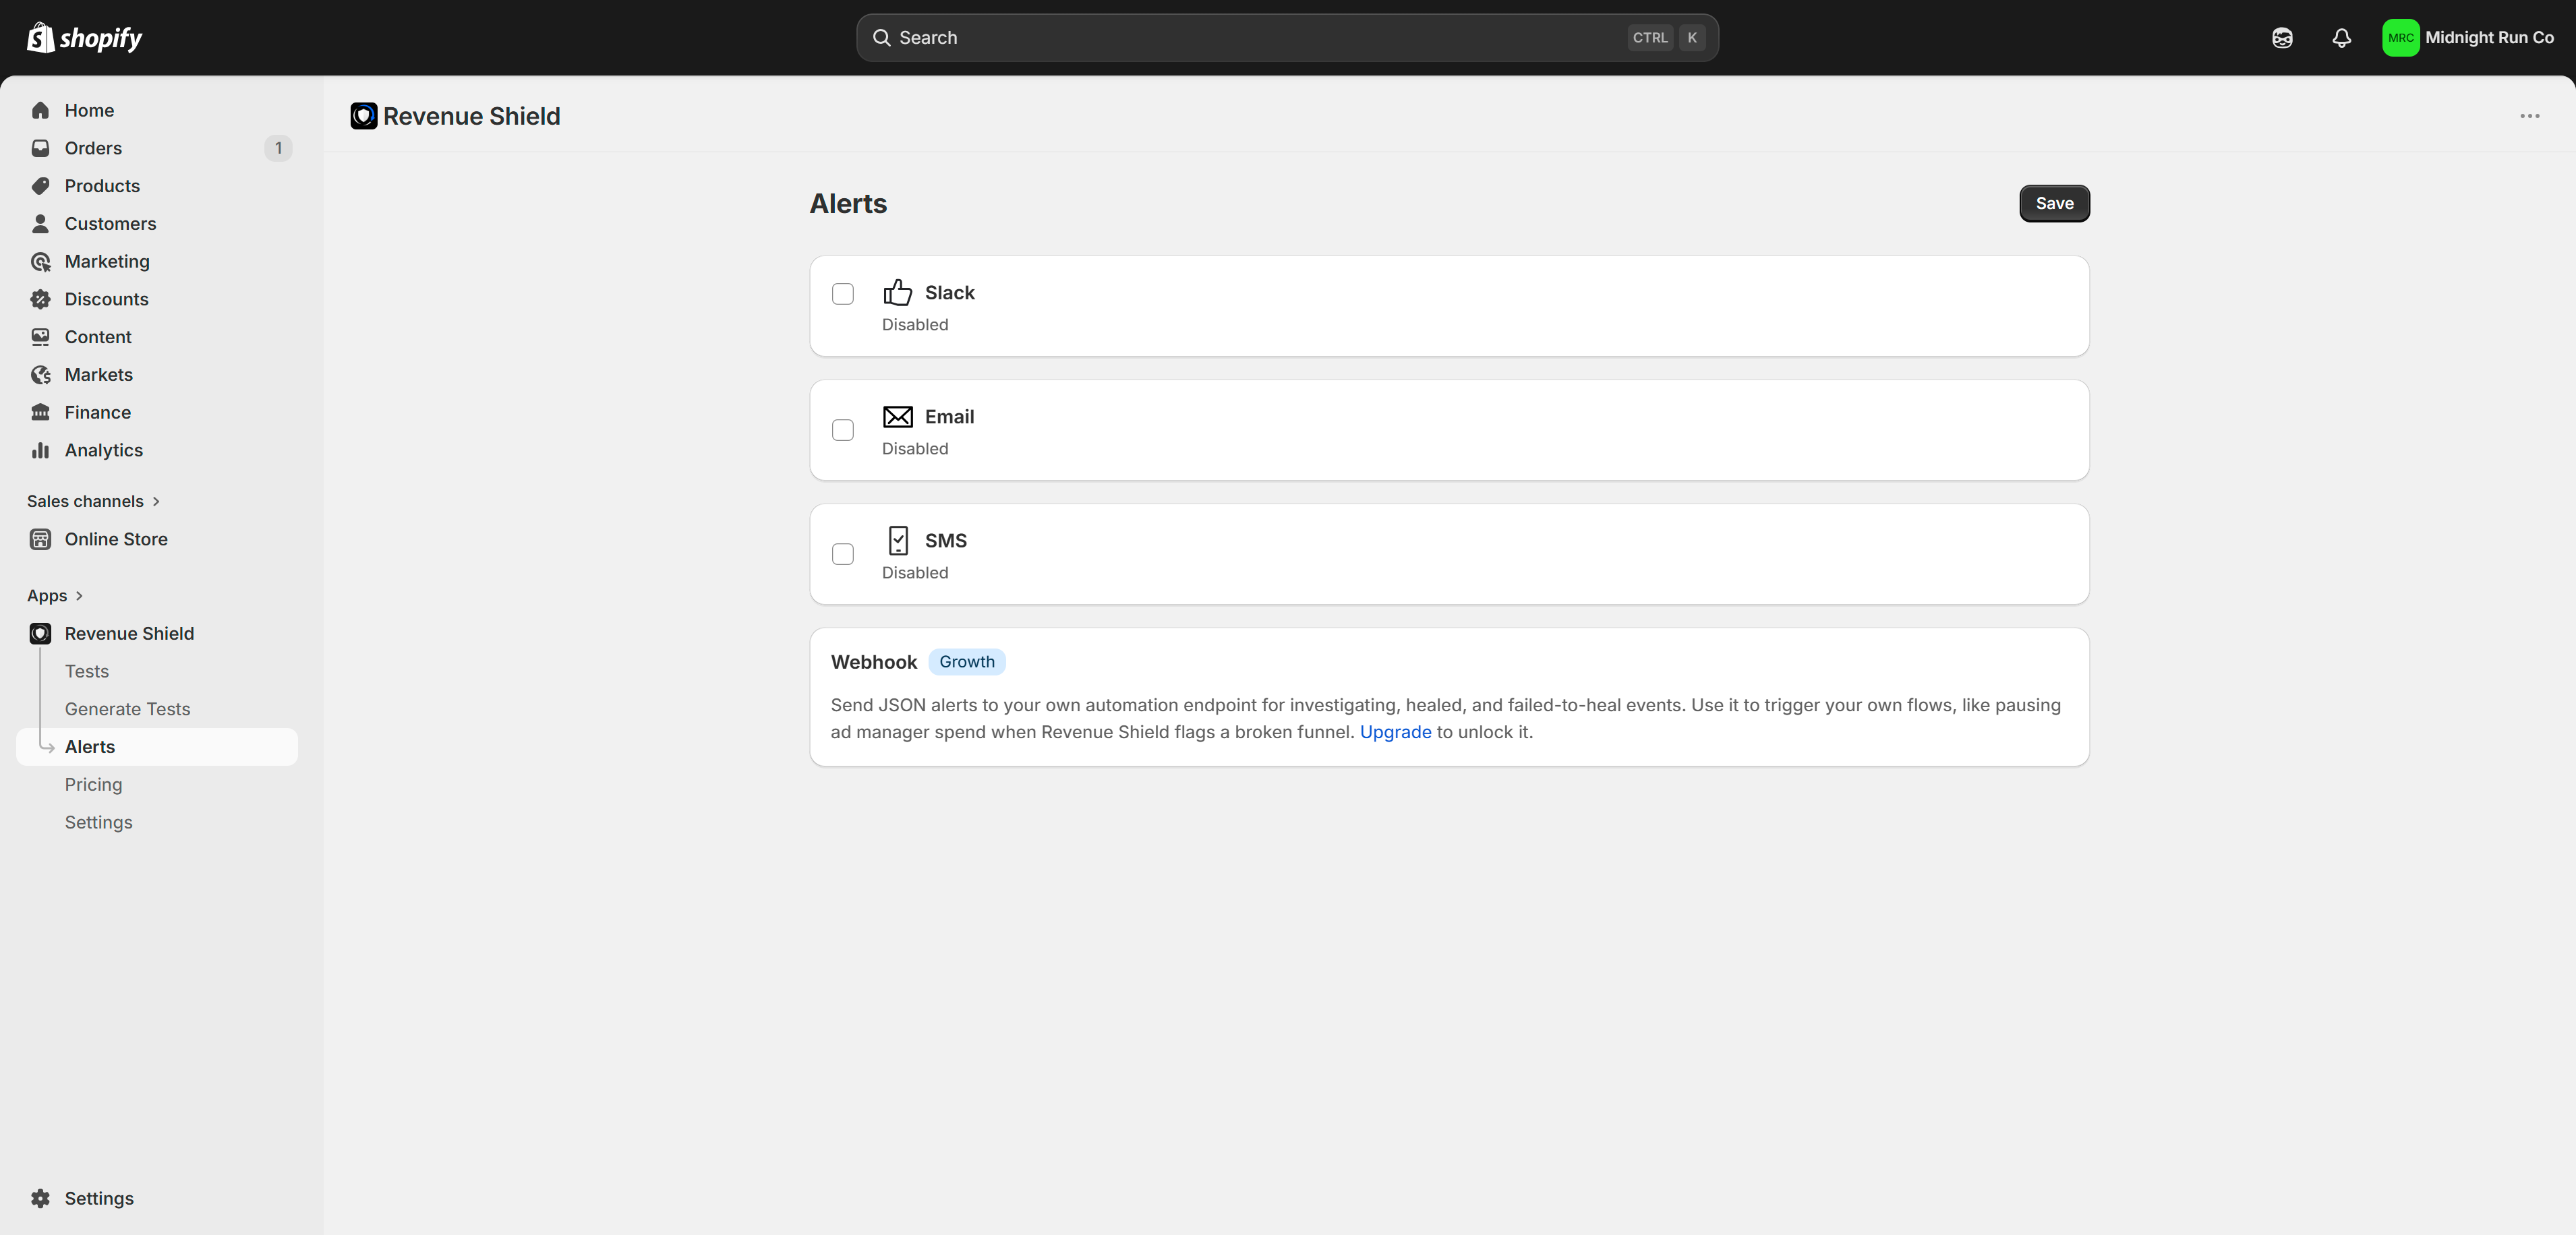Click the Products tag icon
2576x1235 pixels.
tap(40, 186)
